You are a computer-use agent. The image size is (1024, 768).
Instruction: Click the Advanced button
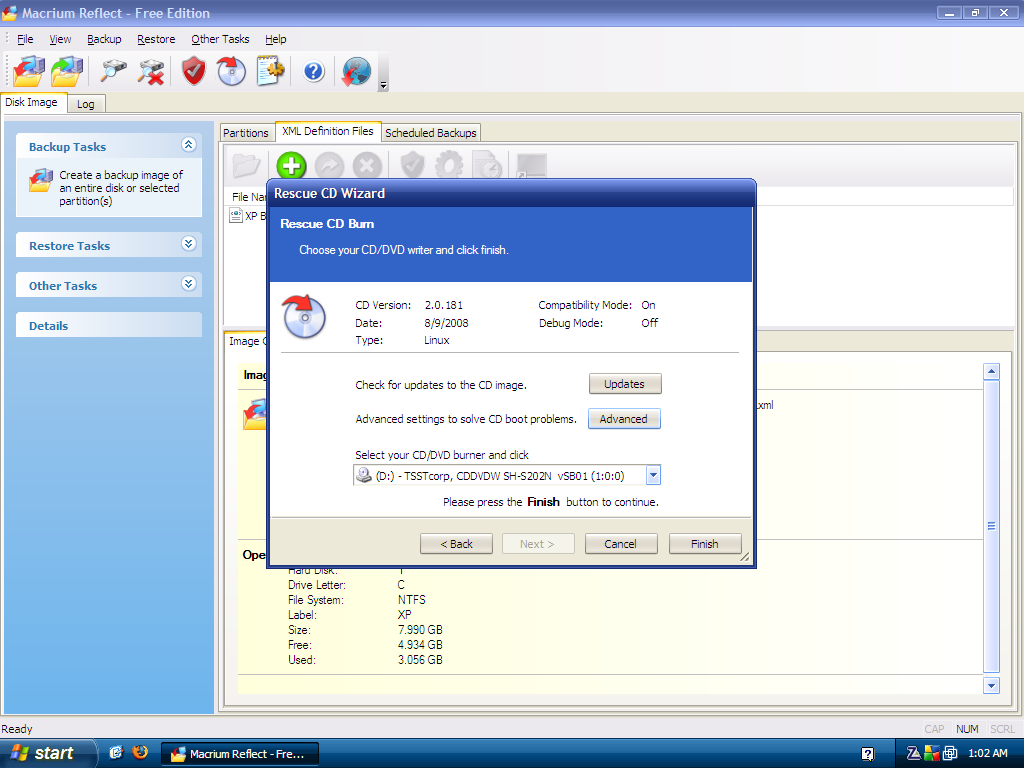[x=624, y=419]
